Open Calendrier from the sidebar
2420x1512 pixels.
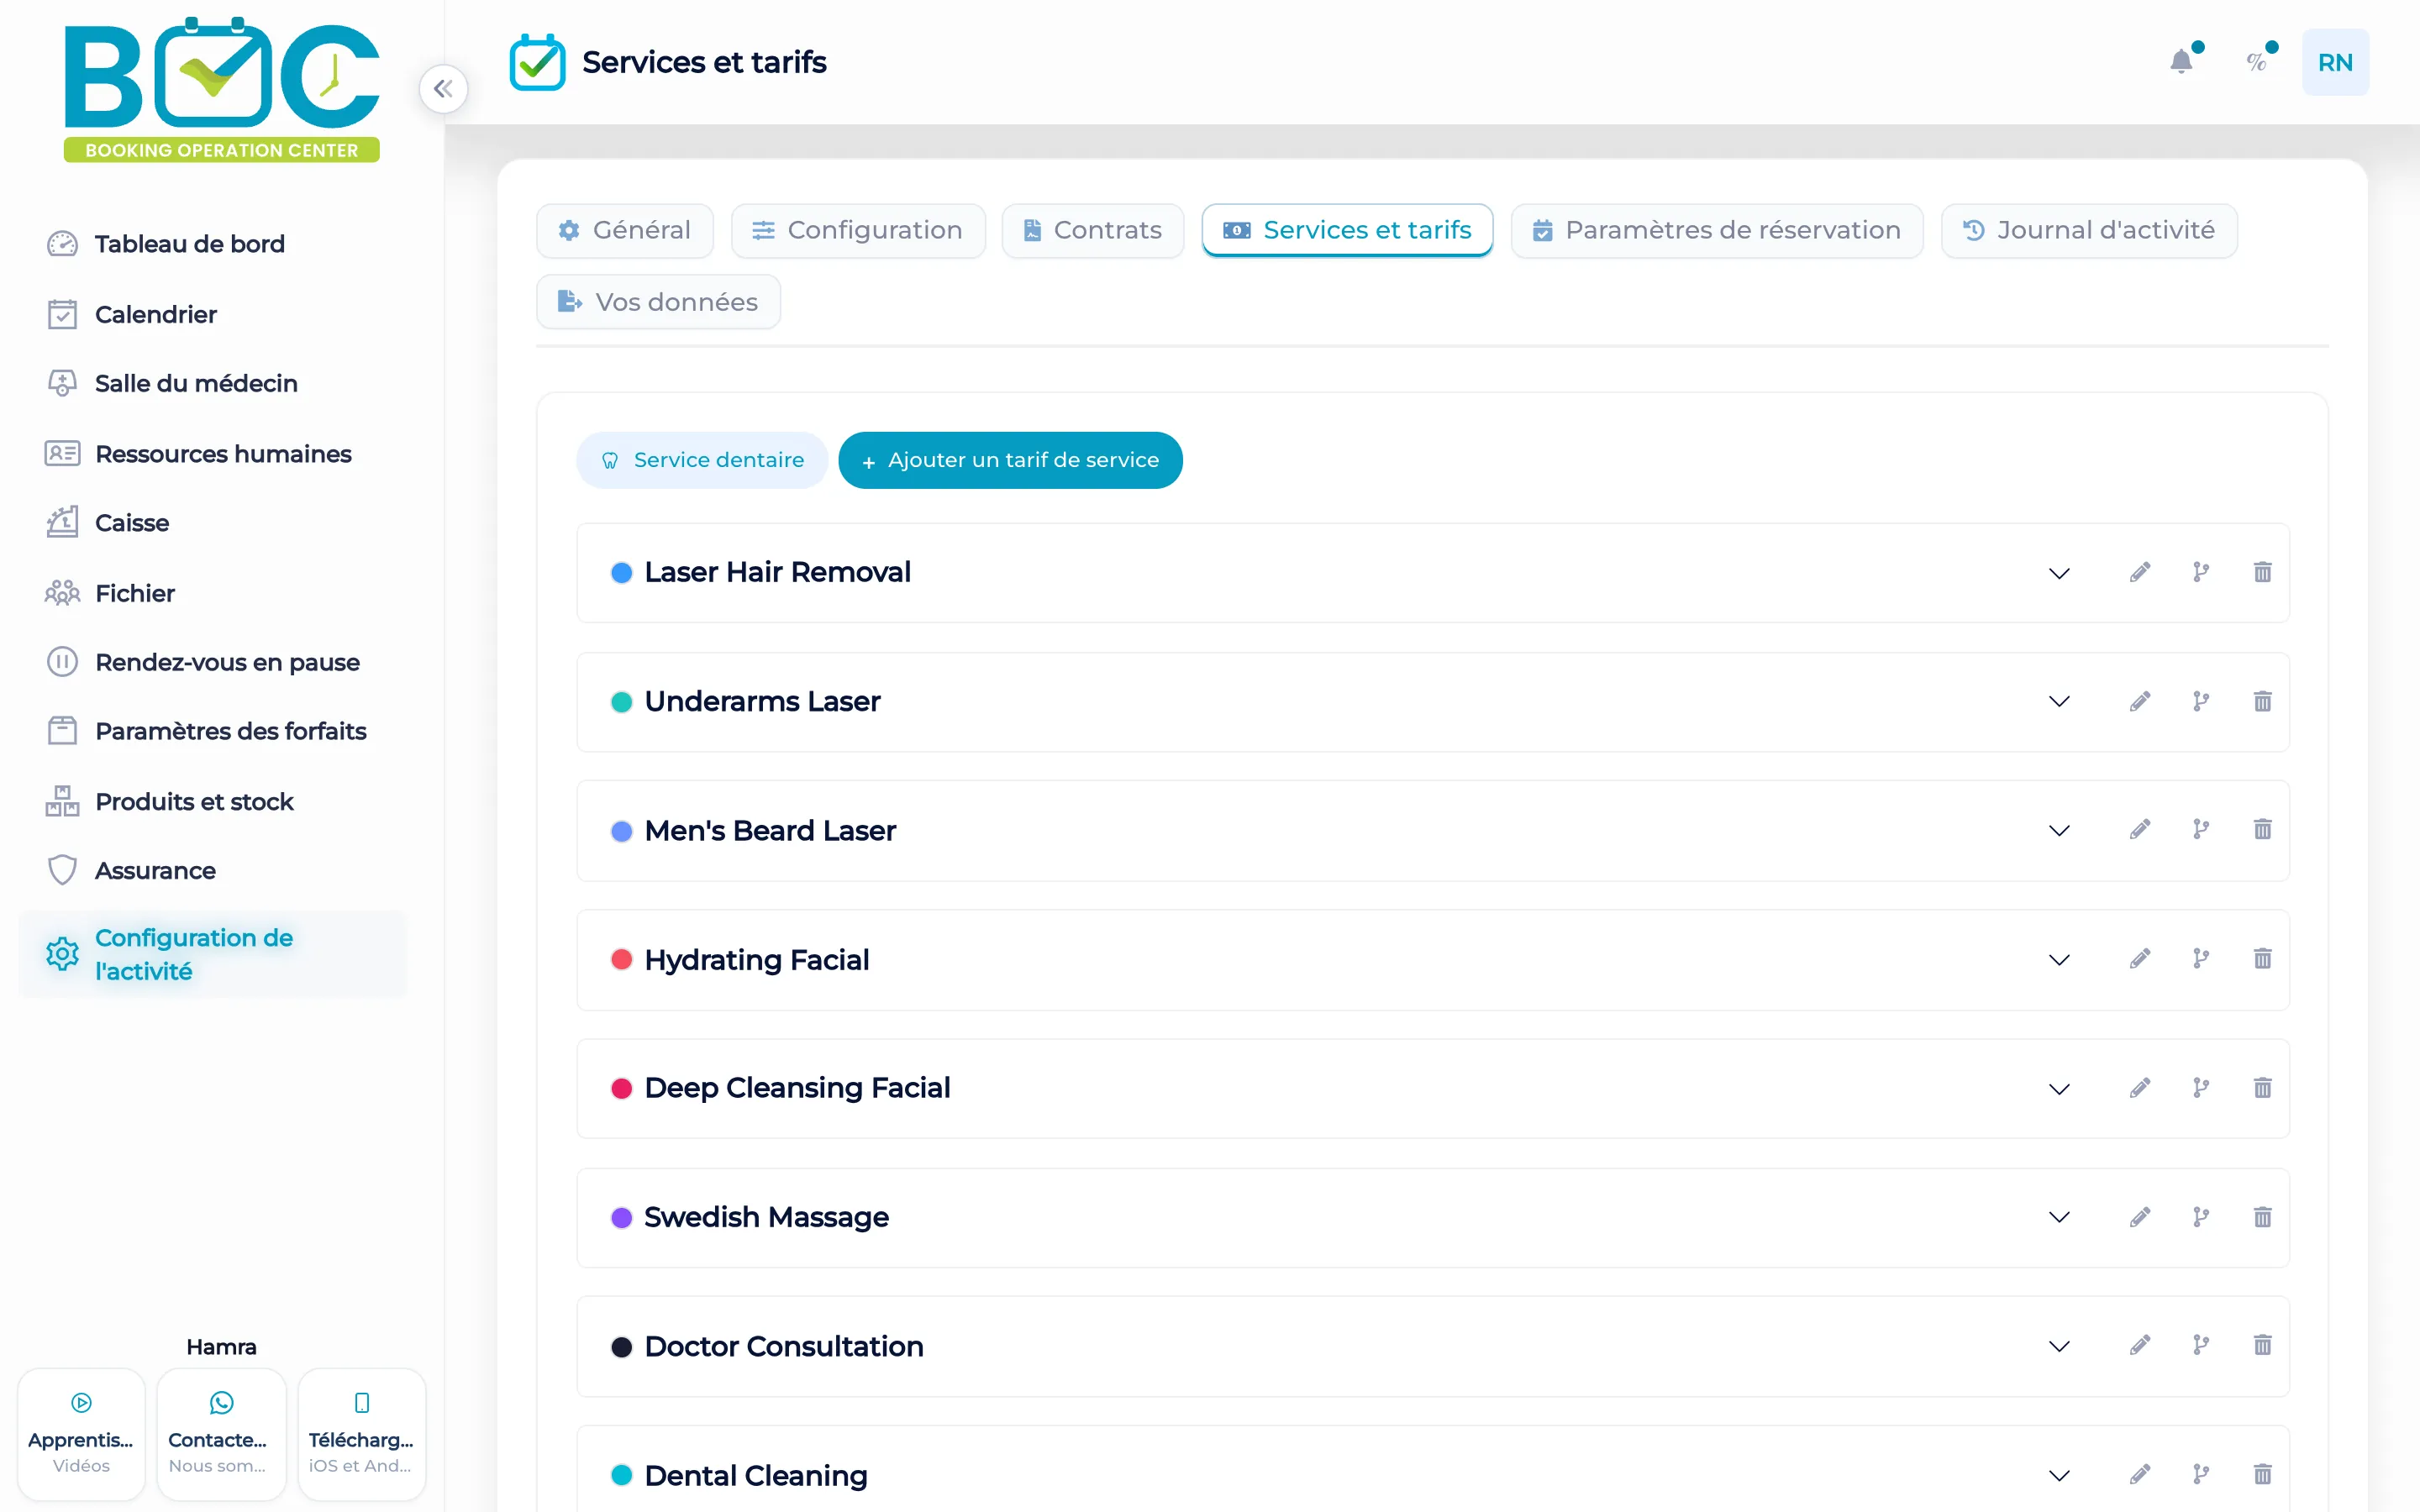(132, 314)
